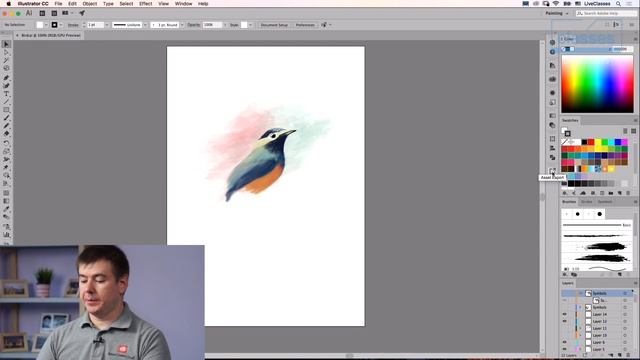Open the Object menu
The image size is (640, 360).
[x=90, y=4]
